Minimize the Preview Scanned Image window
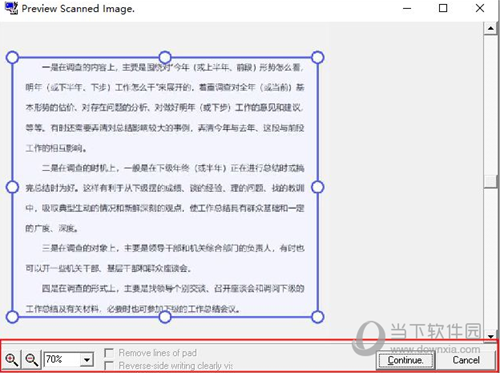This screenshot has height=373, width=500. click(407, 8)
